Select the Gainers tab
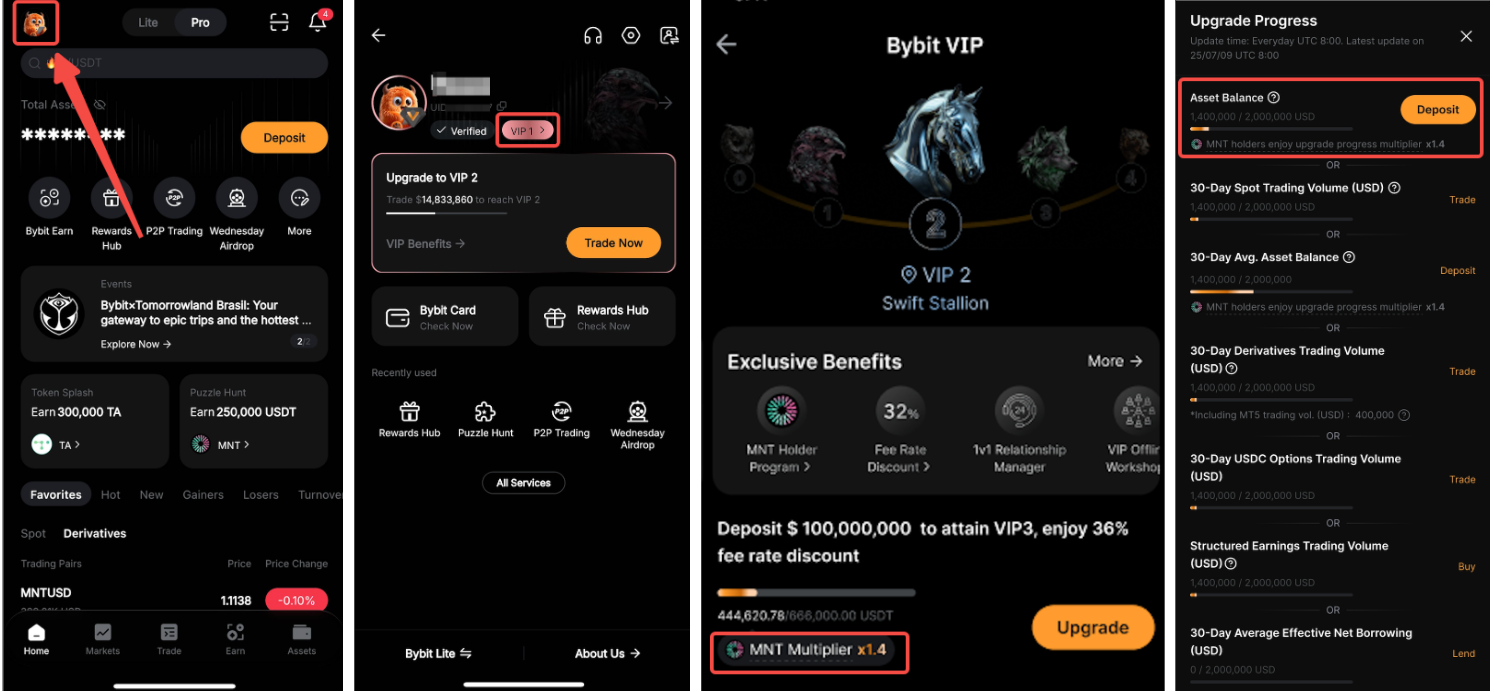Image resolution: width=1494 pixels, height=692 pixels. 203,495
